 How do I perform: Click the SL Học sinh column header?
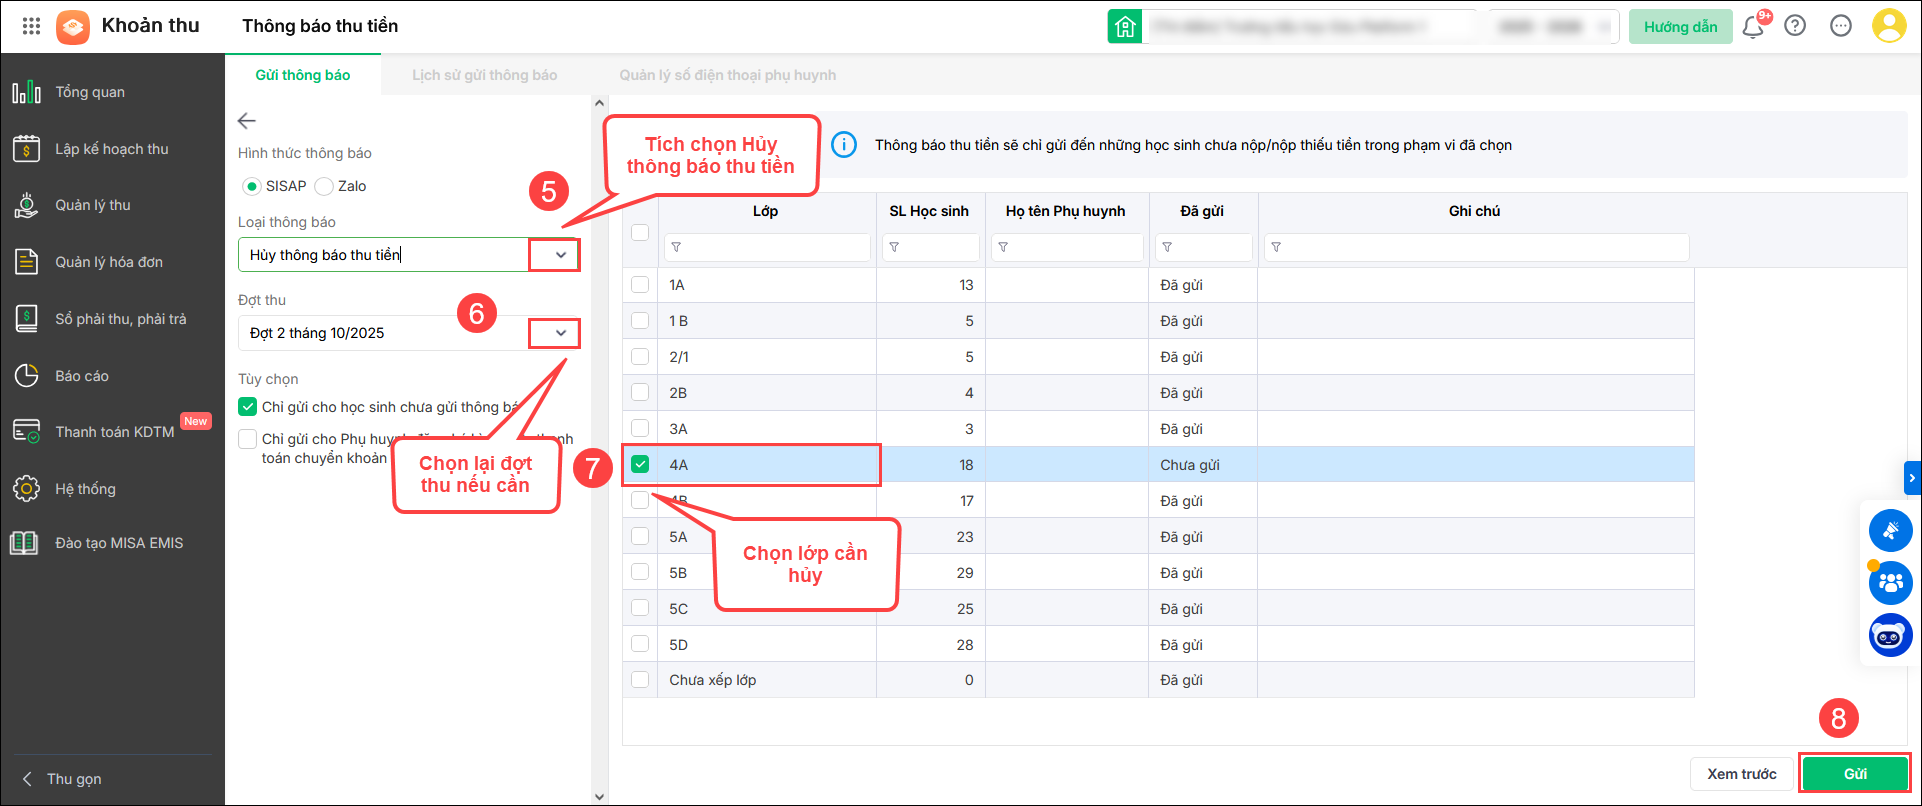(x=929, y=211)
